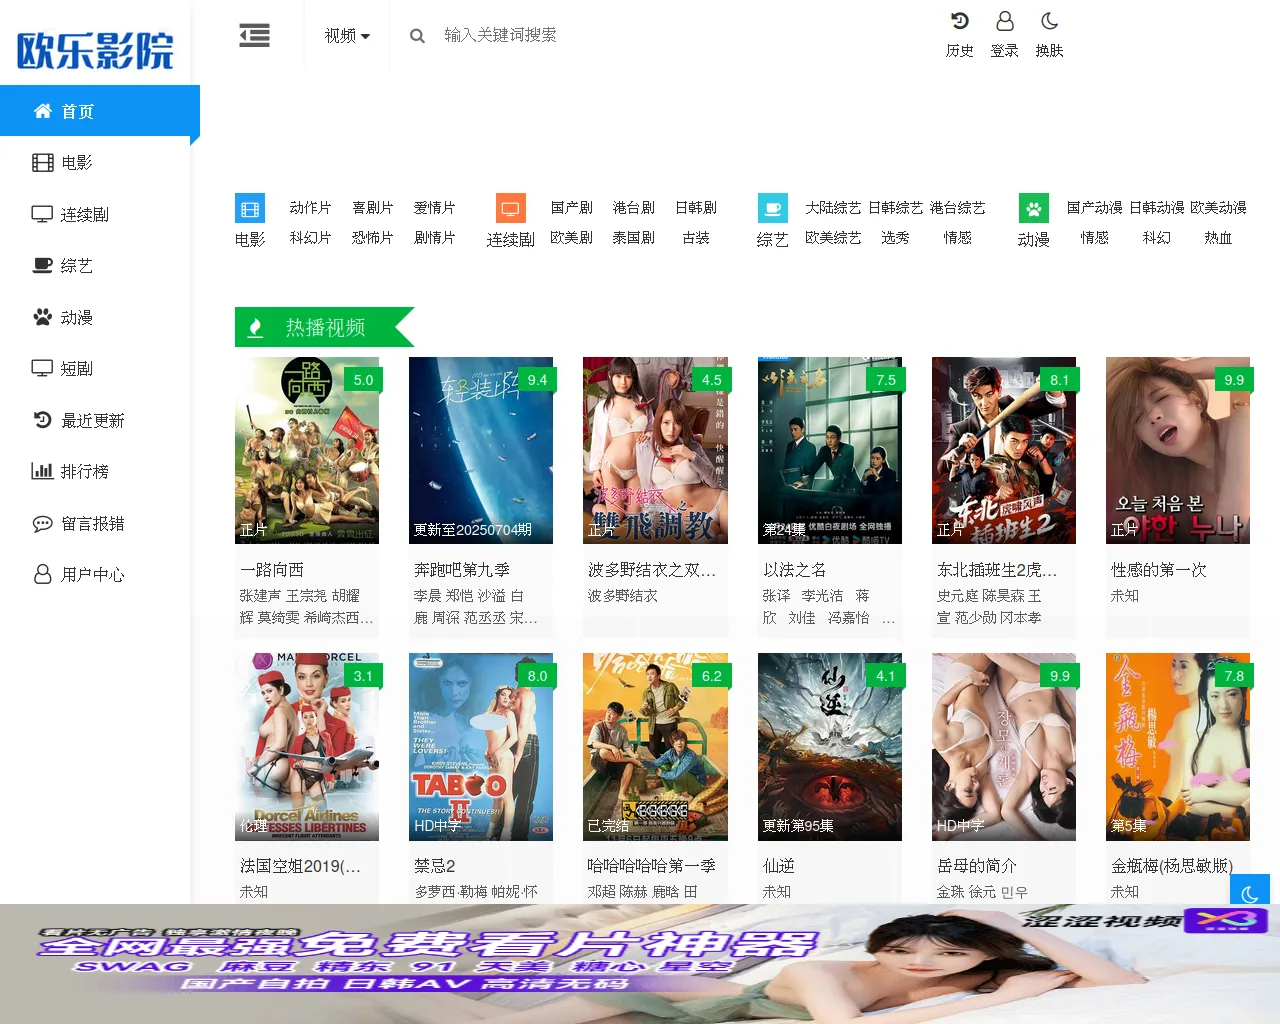Image resolution: width=1280 pixels, height=1024 pixels.
Task: Open the 恐怖片 category link
Action: [372, 238]
